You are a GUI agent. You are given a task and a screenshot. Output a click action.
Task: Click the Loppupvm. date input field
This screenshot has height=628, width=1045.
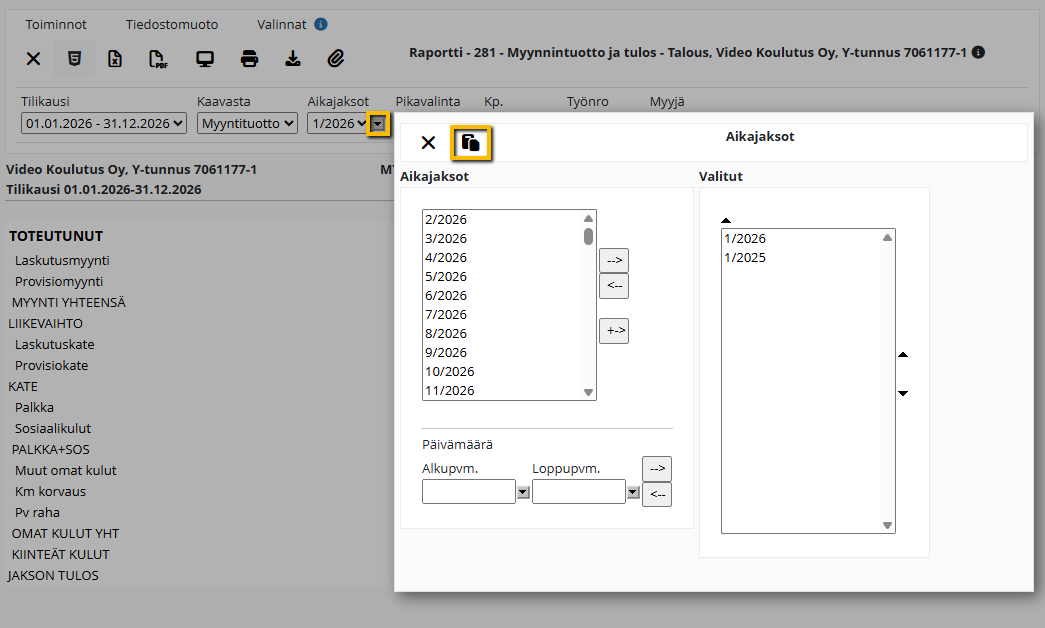(578, 492)
